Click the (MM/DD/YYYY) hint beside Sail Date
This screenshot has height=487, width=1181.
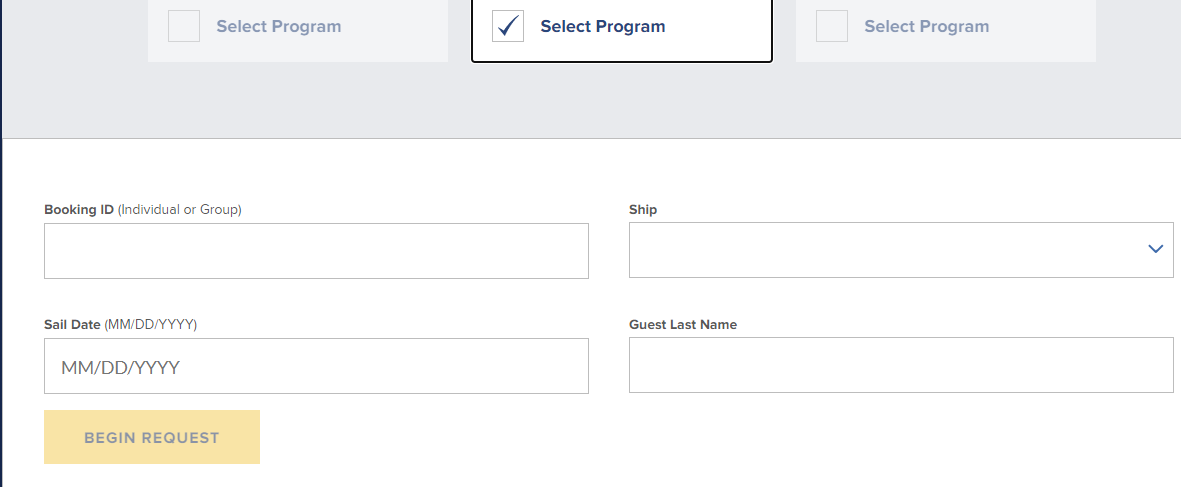pos(151,325)
